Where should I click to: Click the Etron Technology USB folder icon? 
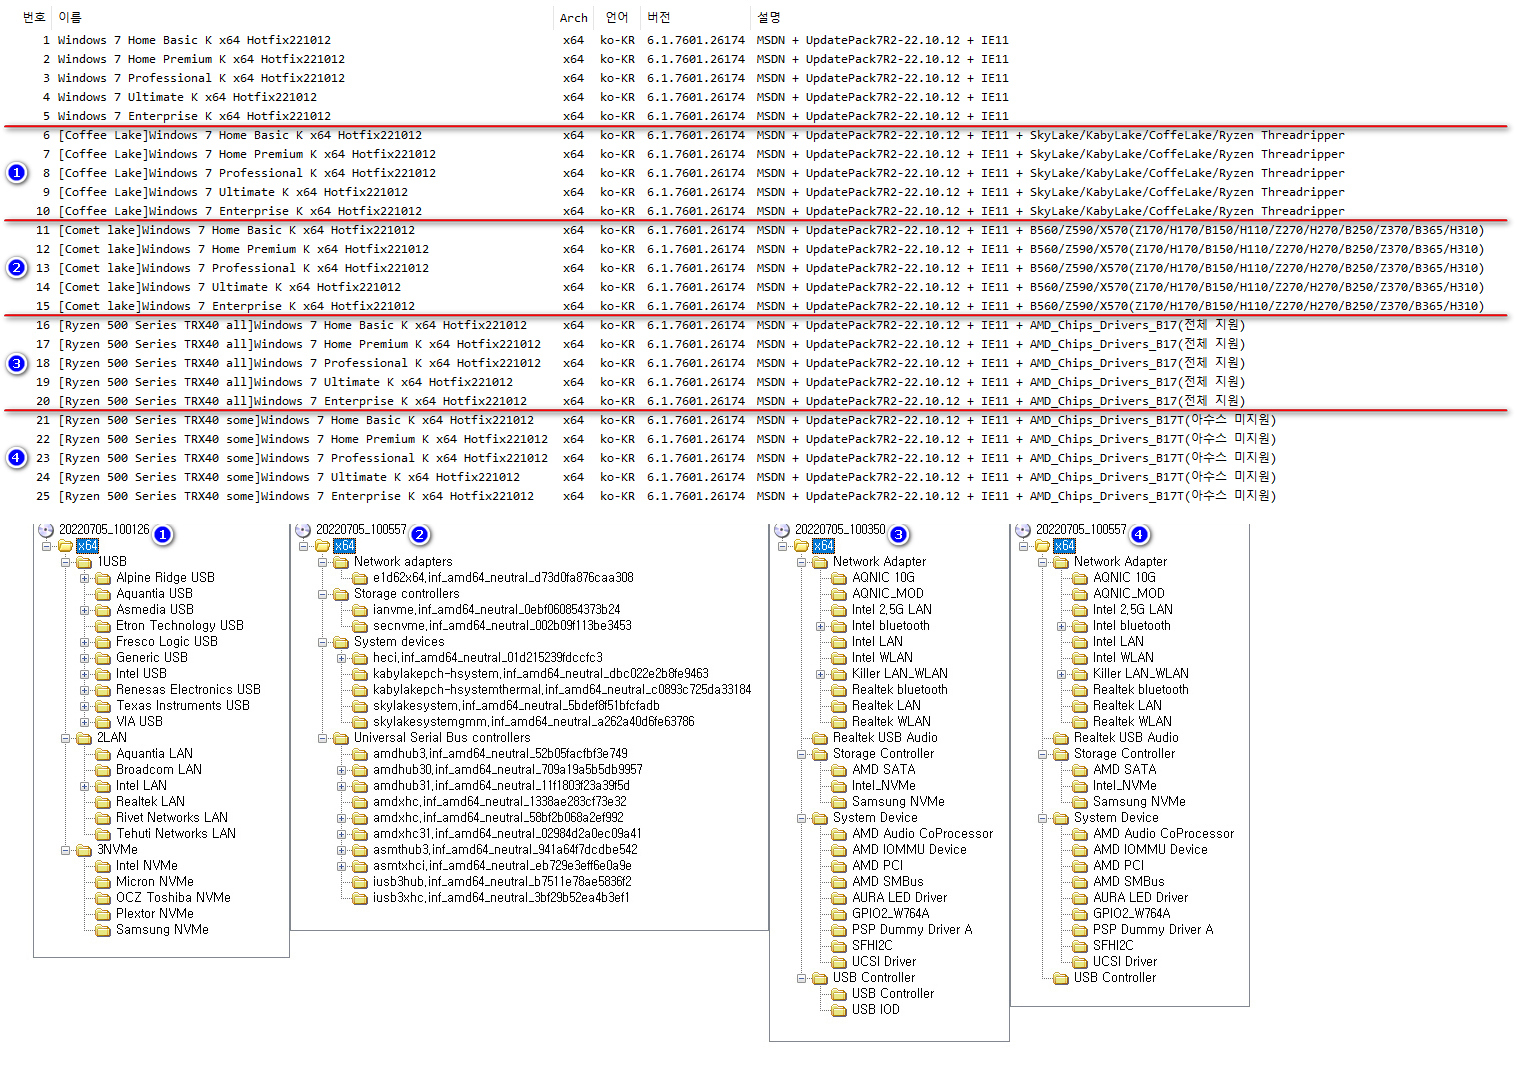pyautogui.click(x=103, y=626)
